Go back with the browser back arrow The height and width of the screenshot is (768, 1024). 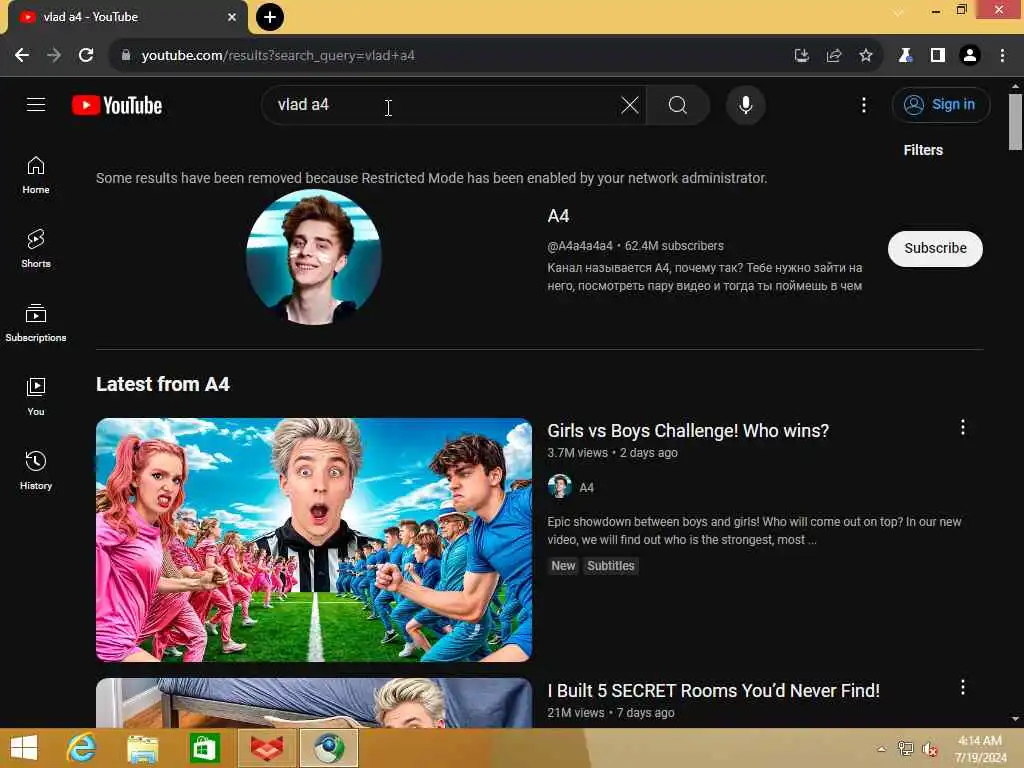click(22, 56)
